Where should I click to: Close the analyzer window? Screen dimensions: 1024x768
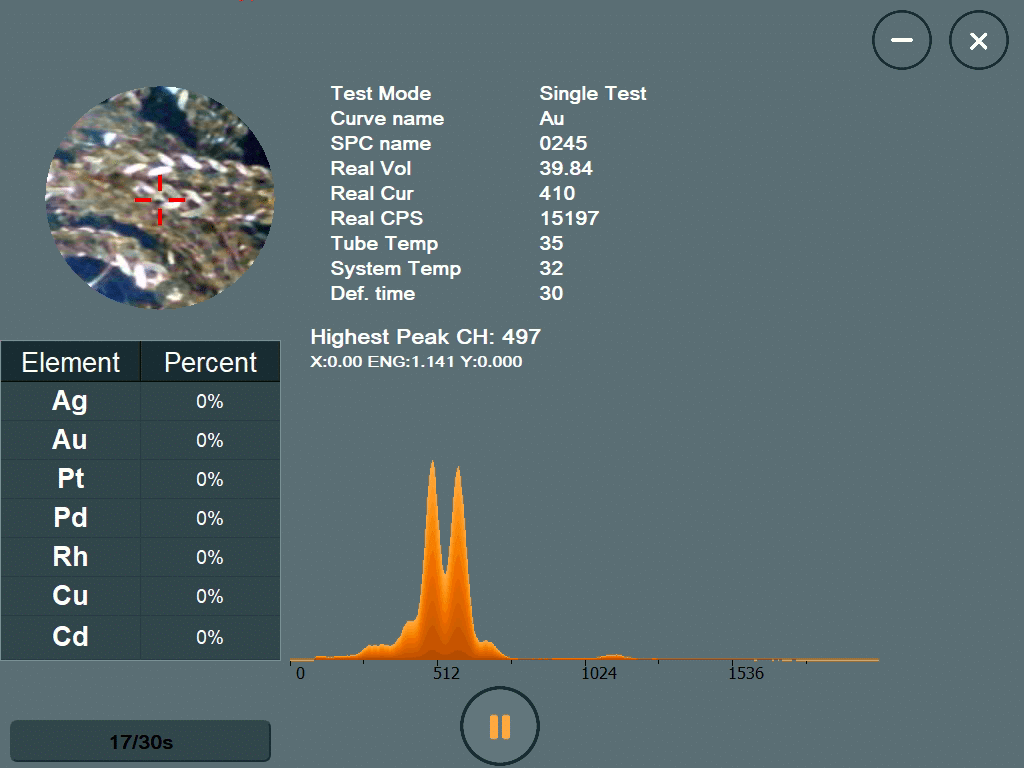click(x=978, y=40)
